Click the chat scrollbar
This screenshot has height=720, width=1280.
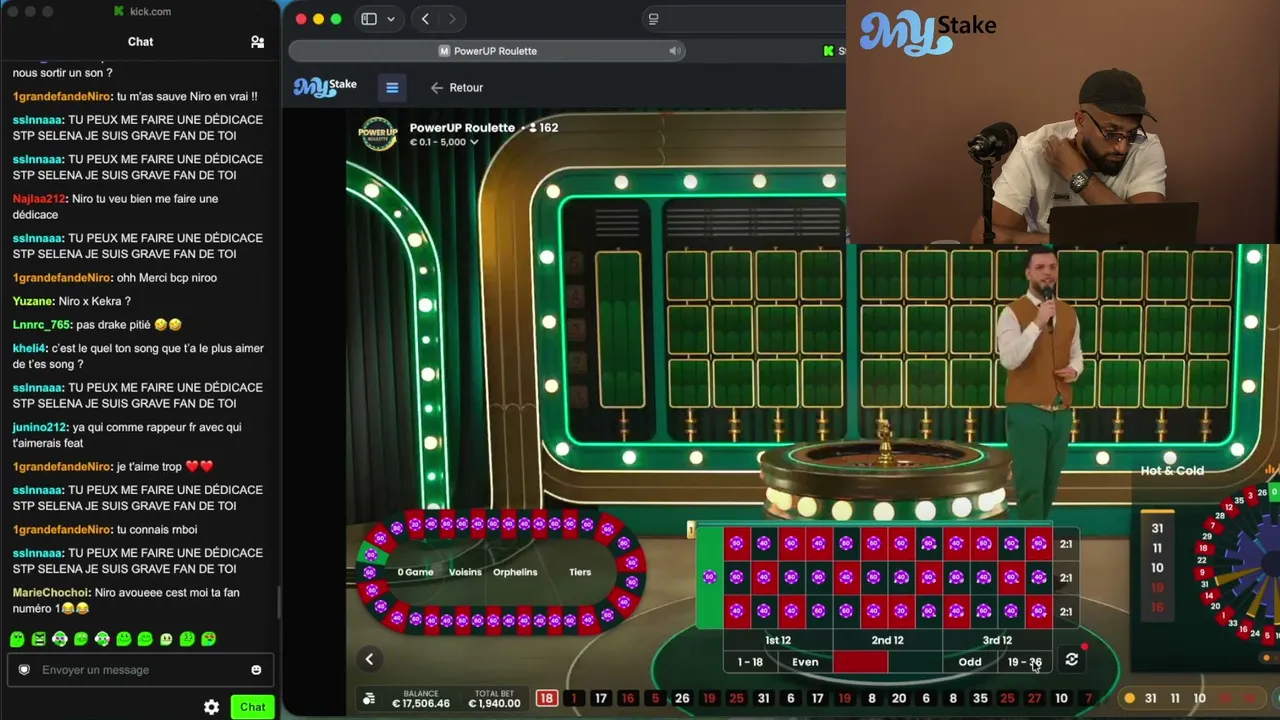pyautogui.click(x=278, y=600)
